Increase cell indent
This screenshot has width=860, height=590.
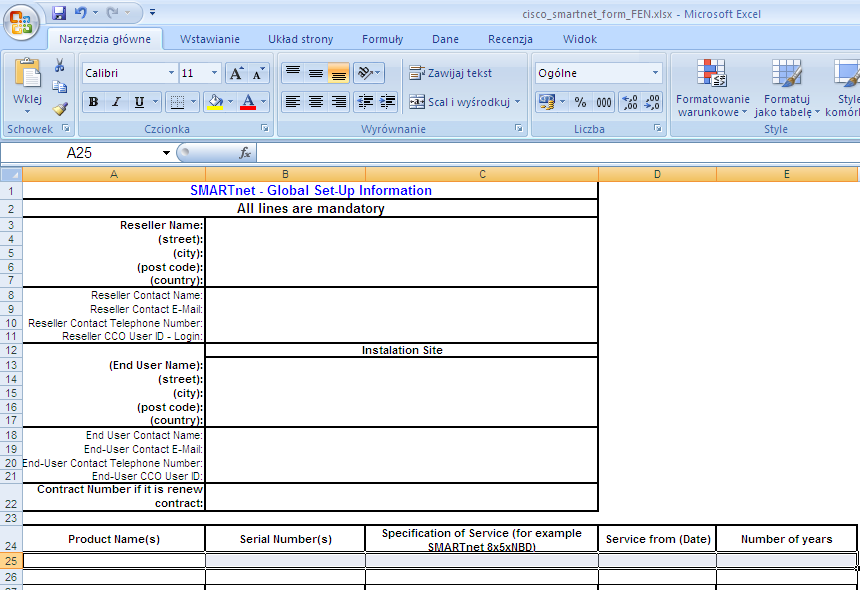(x=387, y=102)
